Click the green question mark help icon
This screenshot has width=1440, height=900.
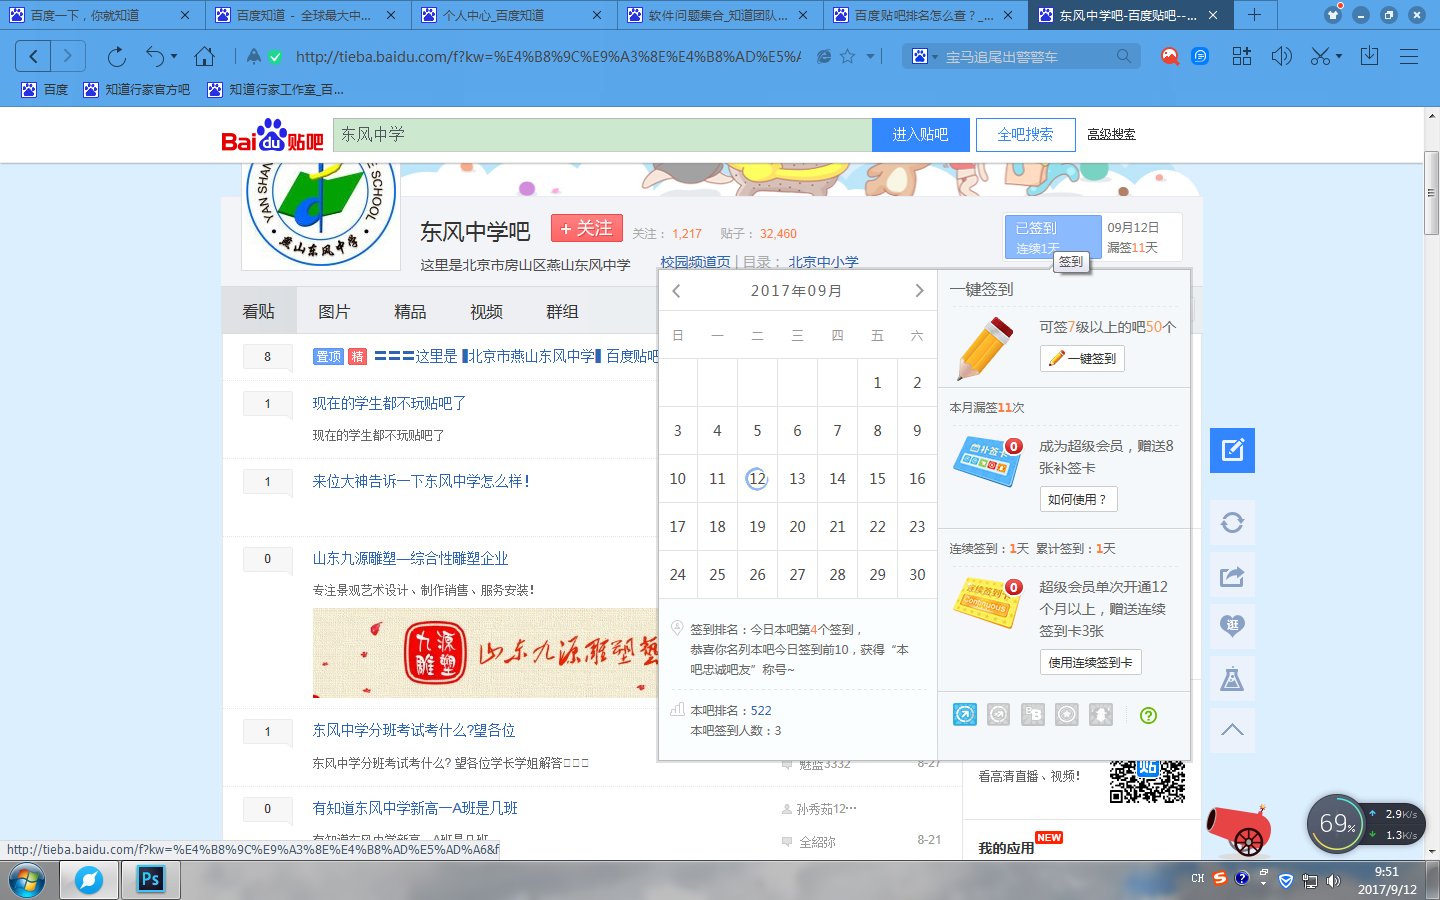[1148, 714]
